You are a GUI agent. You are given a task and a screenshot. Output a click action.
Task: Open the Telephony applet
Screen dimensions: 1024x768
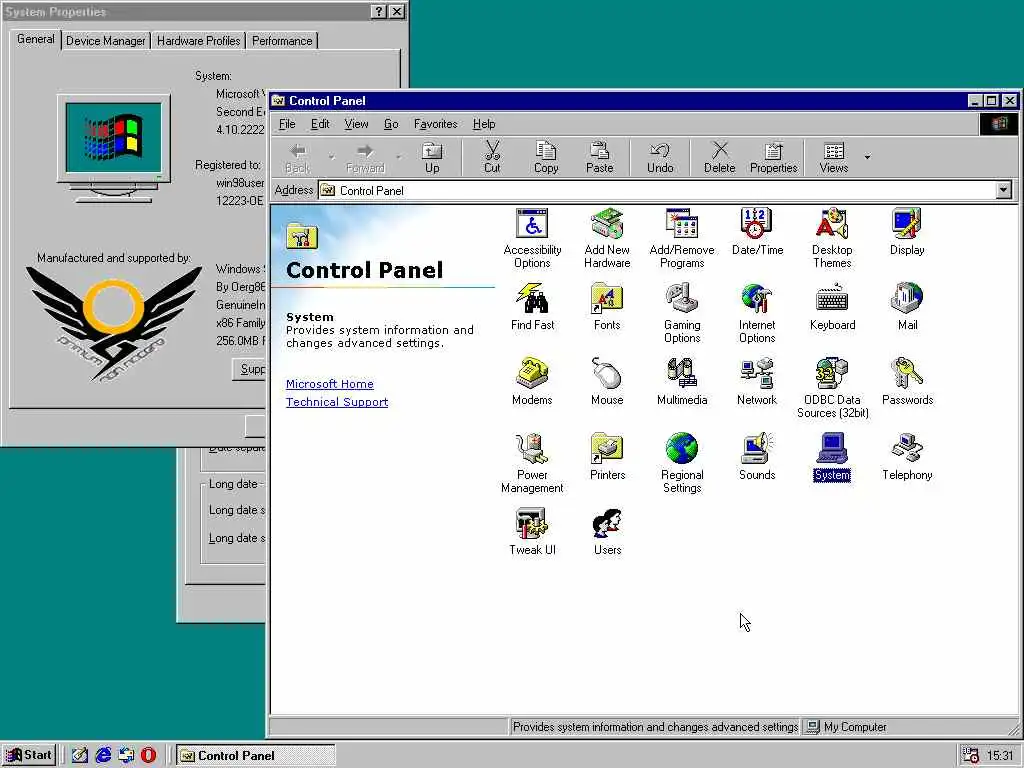[x=907, y=457]
